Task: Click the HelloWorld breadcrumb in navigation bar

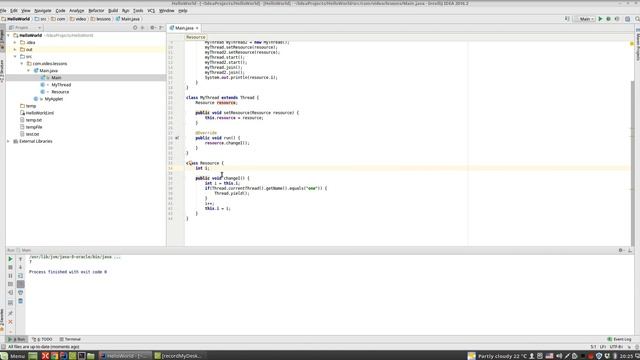Action: tap(16, 19)
